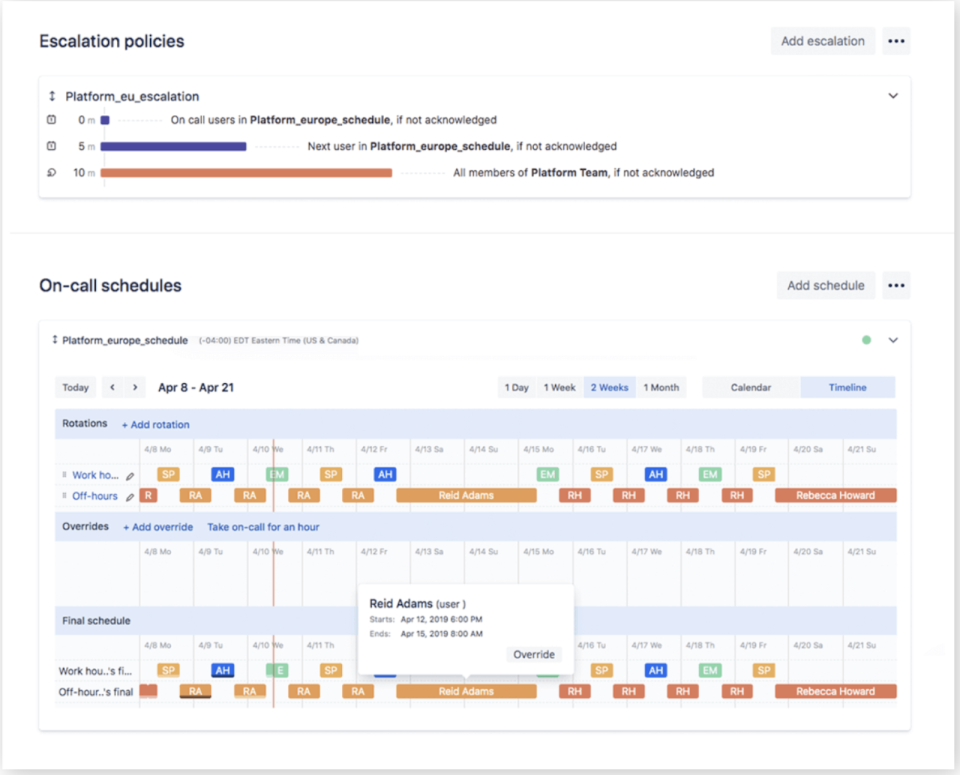Go to next date range with right arrow
The image size is (960, 775).
(x=135, y=387)
